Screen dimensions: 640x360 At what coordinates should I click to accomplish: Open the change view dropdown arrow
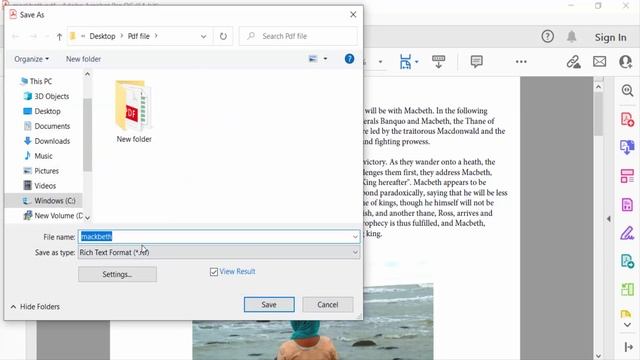pos(325,59)
